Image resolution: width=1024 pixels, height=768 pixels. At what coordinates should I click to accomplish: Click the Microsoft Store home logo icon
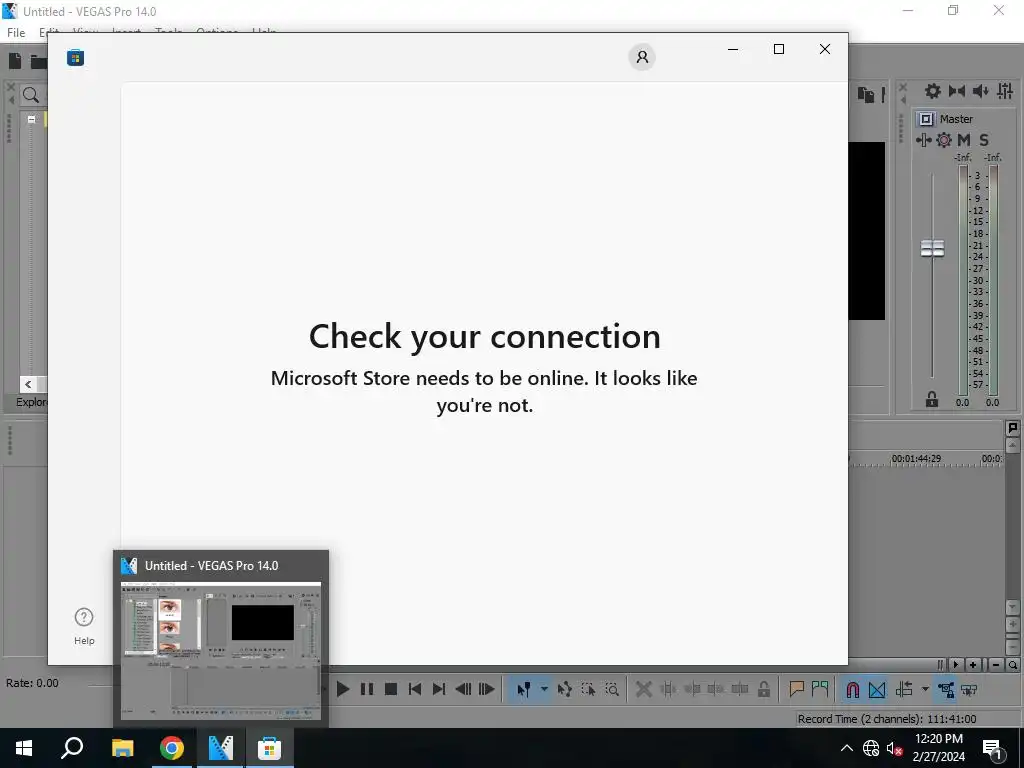pos(75,57)
